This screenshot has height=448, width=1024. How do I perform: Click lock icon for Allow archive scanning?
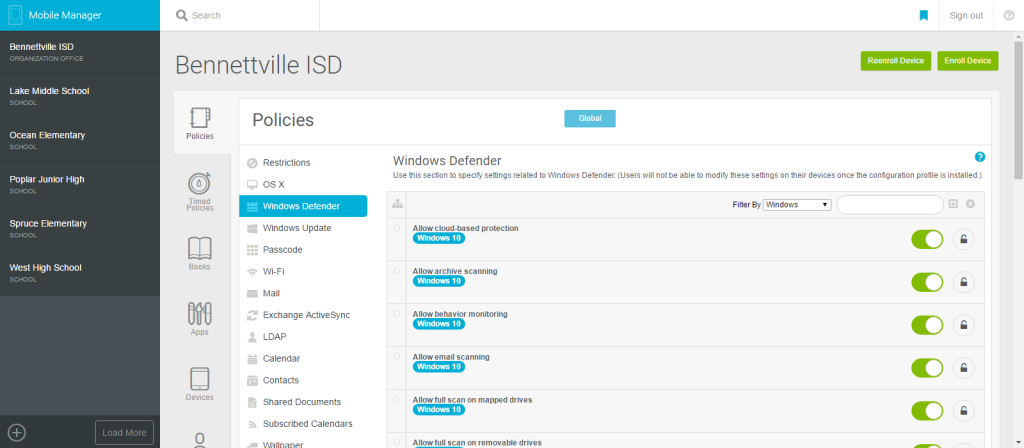[x=963, y=282]
